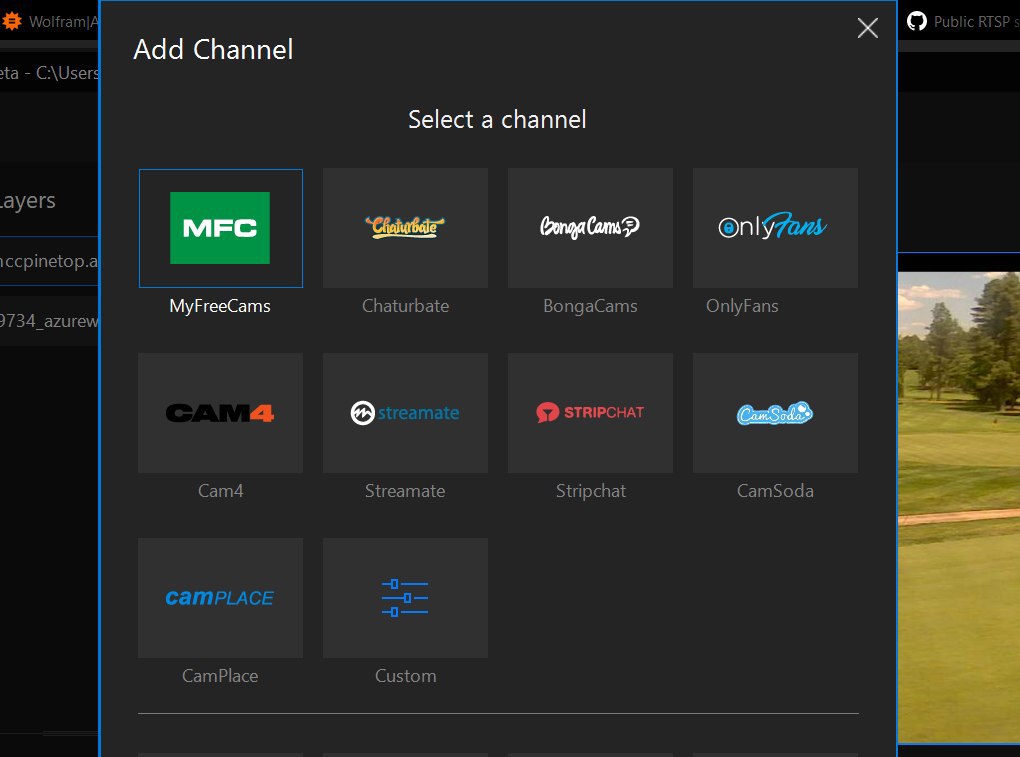Click the BongaCams label text
Image resolution: width=1020 pixels, height=757 pixels.
(x=590, y=306)
